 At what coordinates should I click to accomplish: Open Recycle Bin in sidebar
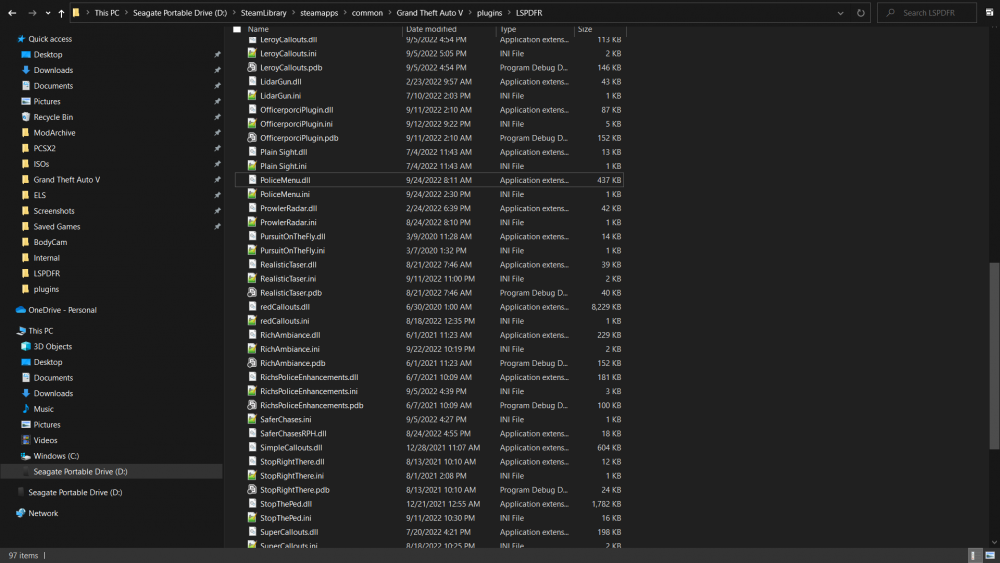(x=53, y=117)
